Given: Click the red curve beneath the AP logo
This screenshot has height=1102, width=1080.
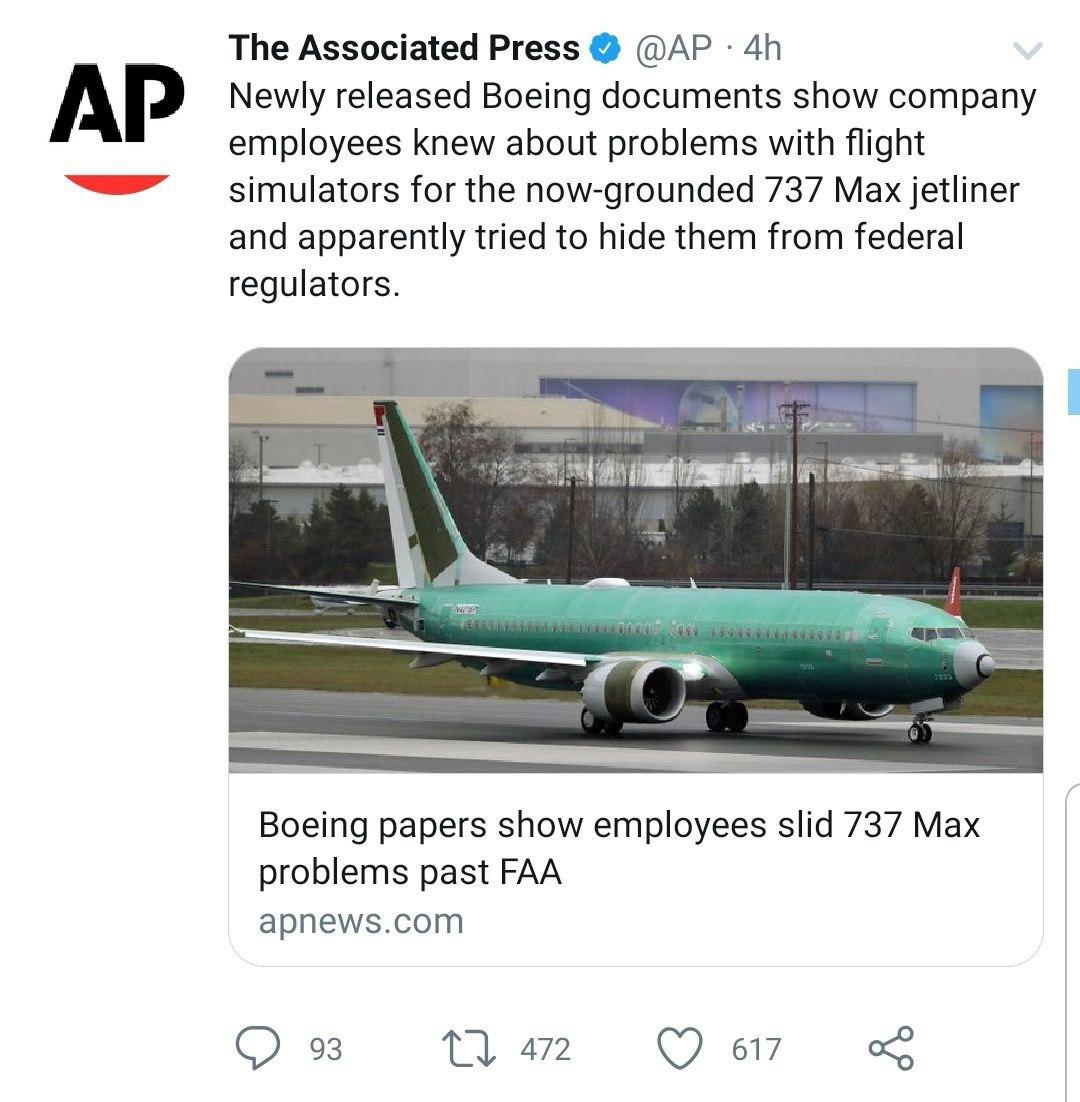Looking at the screenshot, I should point(116,183).
